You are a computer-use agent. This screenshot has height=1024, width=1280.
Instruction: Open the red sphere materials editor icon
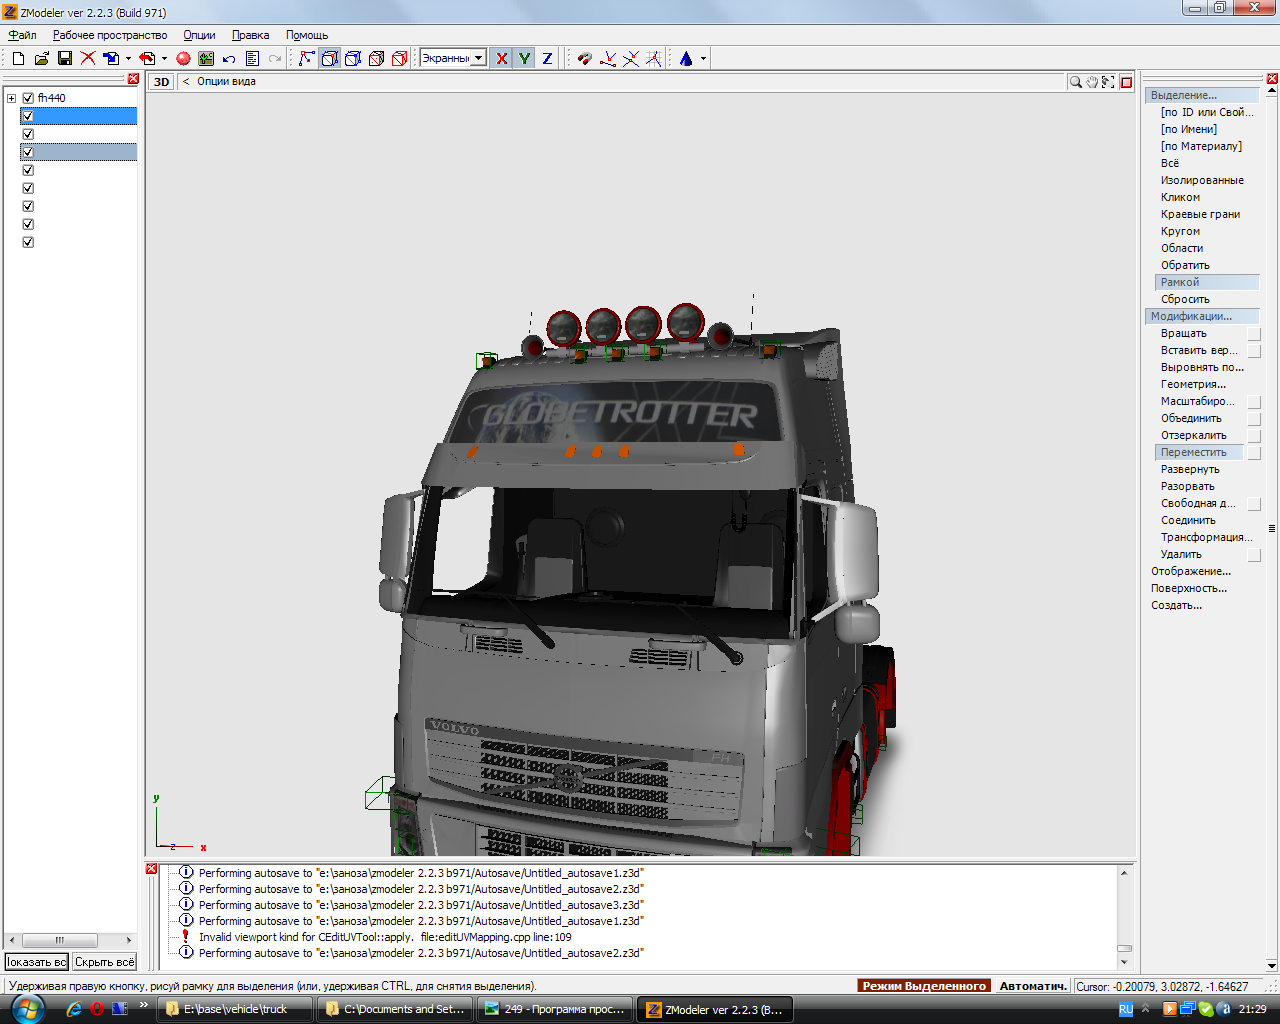click(183, 59)
